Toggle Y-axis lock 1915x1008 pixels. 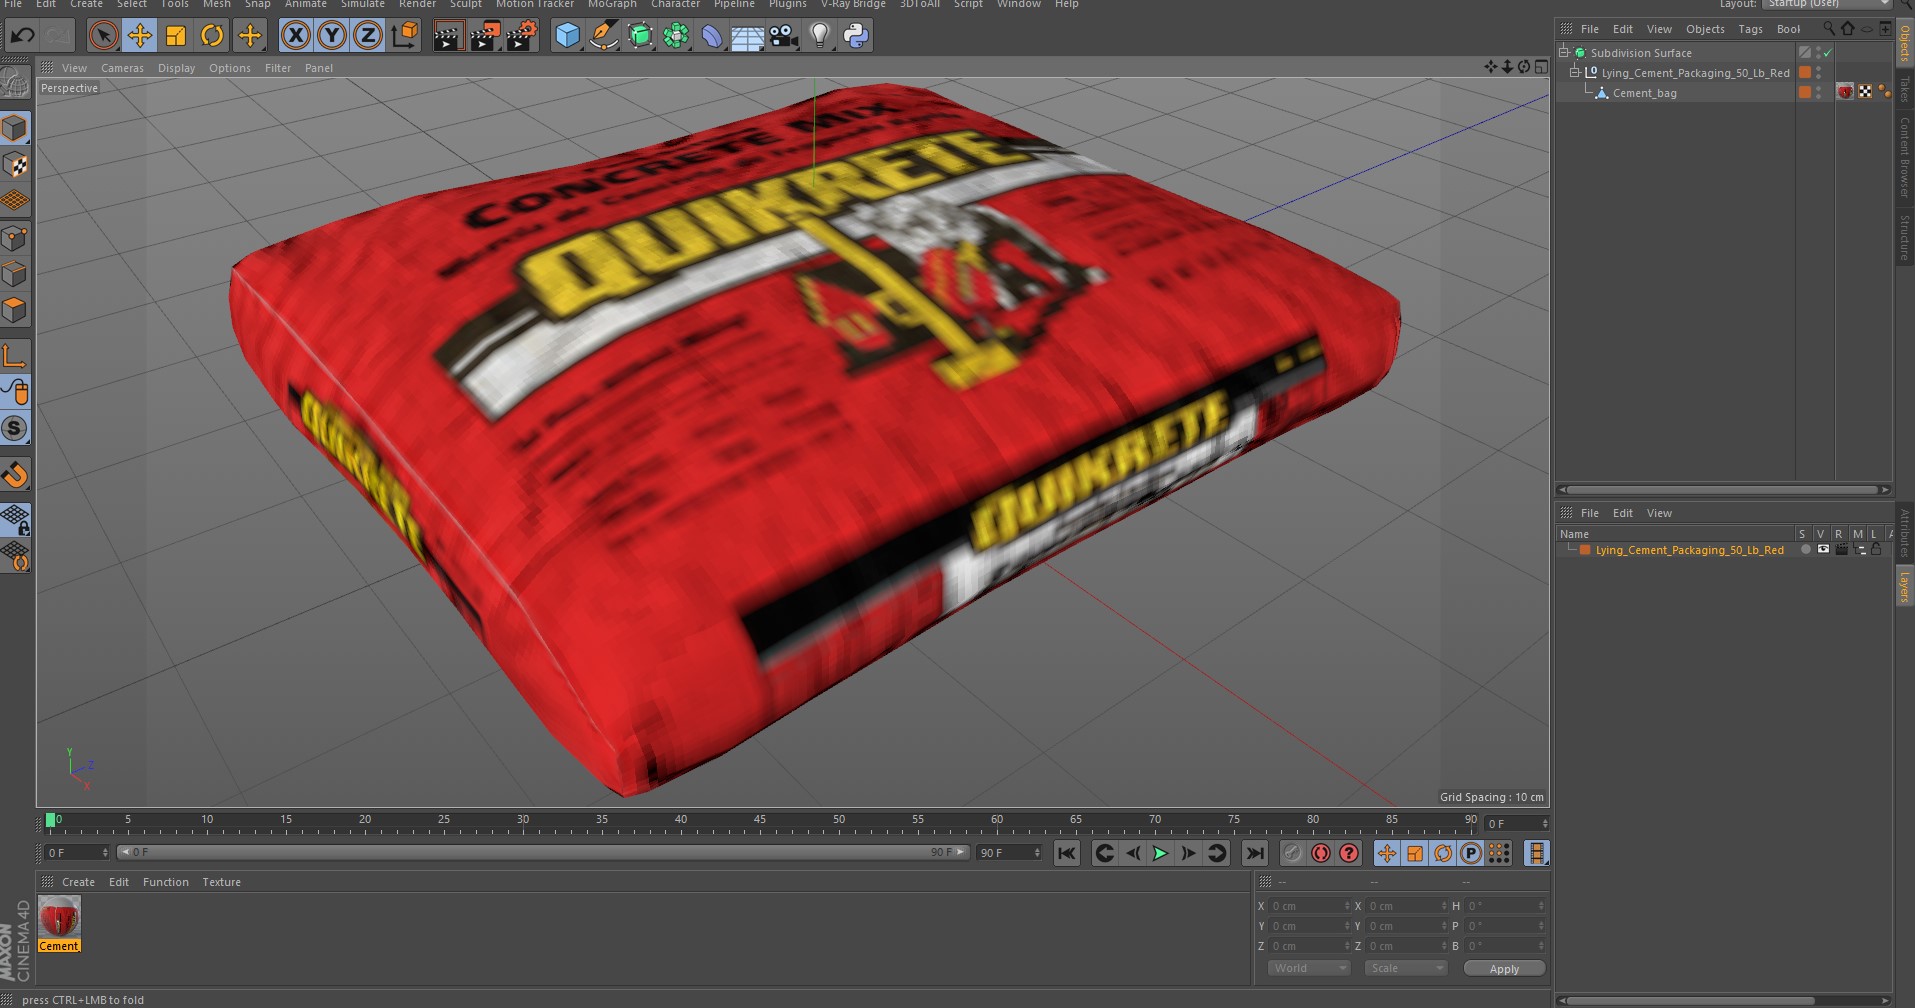coord(331,36)
